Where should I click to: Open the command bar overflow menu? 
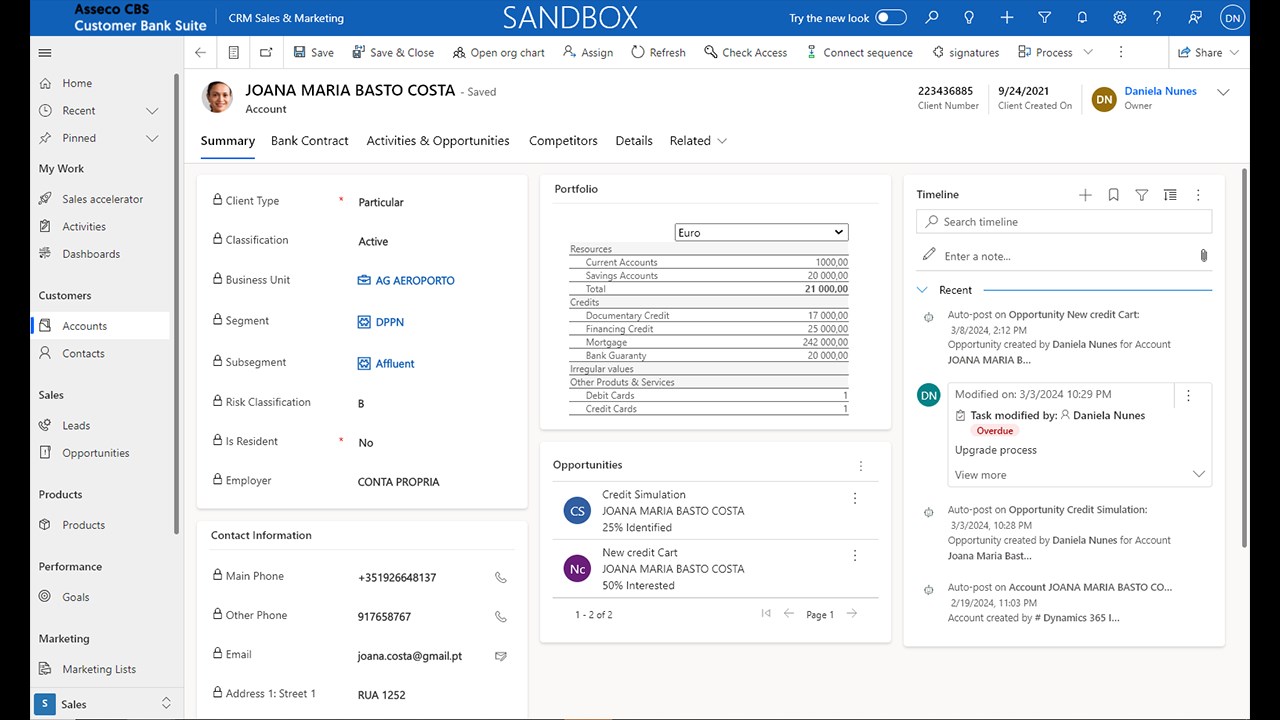[1120, 53]
